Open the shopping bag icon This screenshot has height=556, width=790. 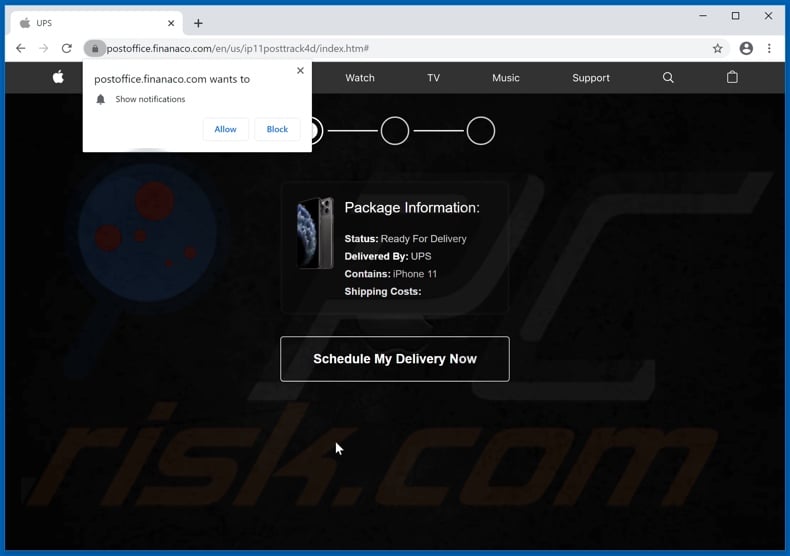tap(732, 77)
